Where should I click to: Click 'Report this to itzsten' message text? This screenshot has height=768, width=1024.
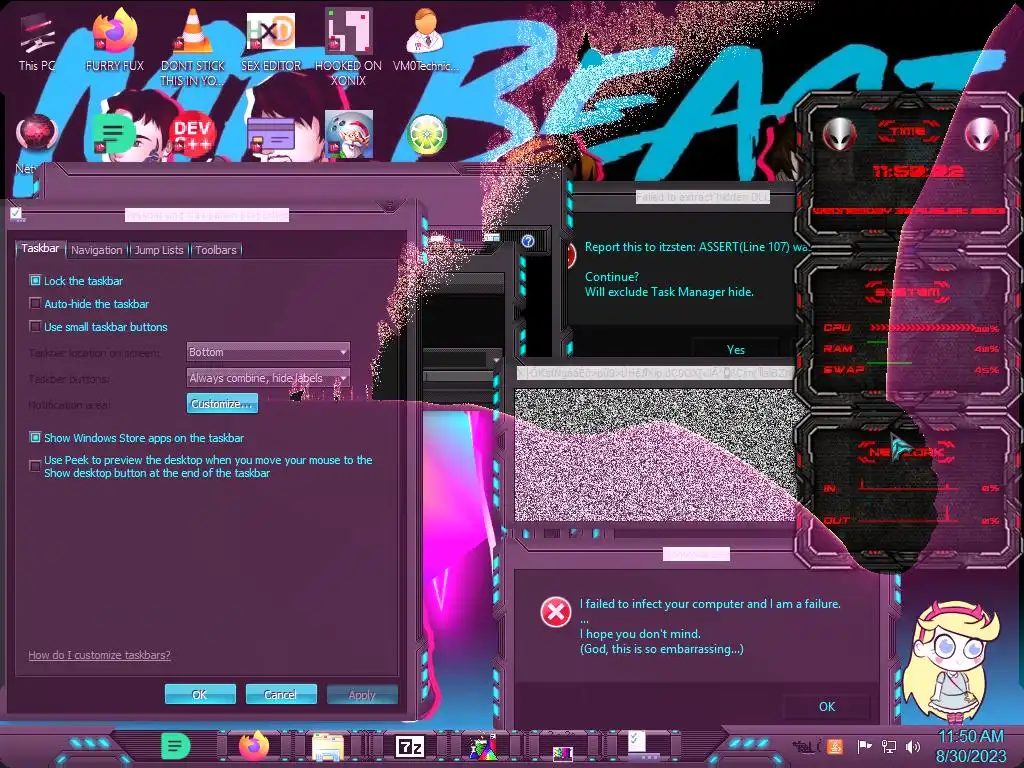point(697,247)
